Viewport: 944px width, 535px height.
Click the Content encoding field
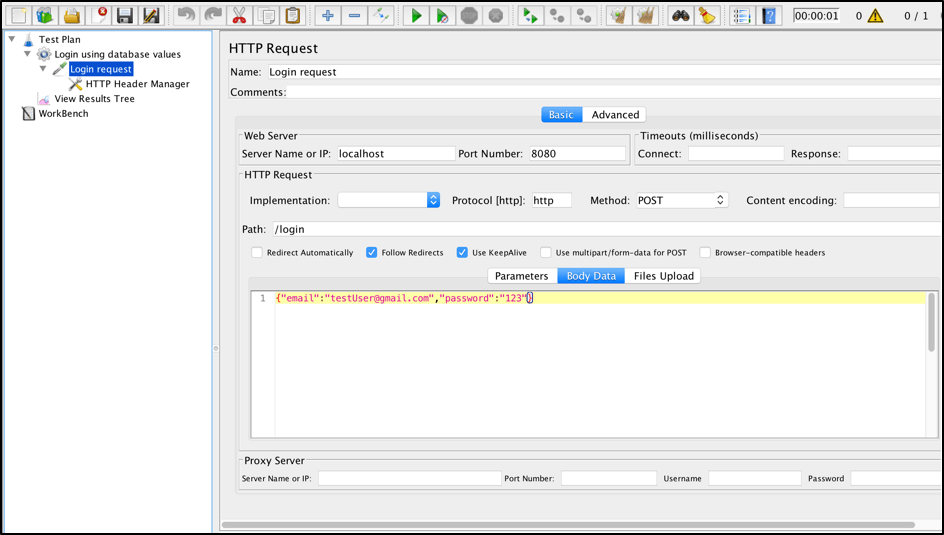(891, 200)
